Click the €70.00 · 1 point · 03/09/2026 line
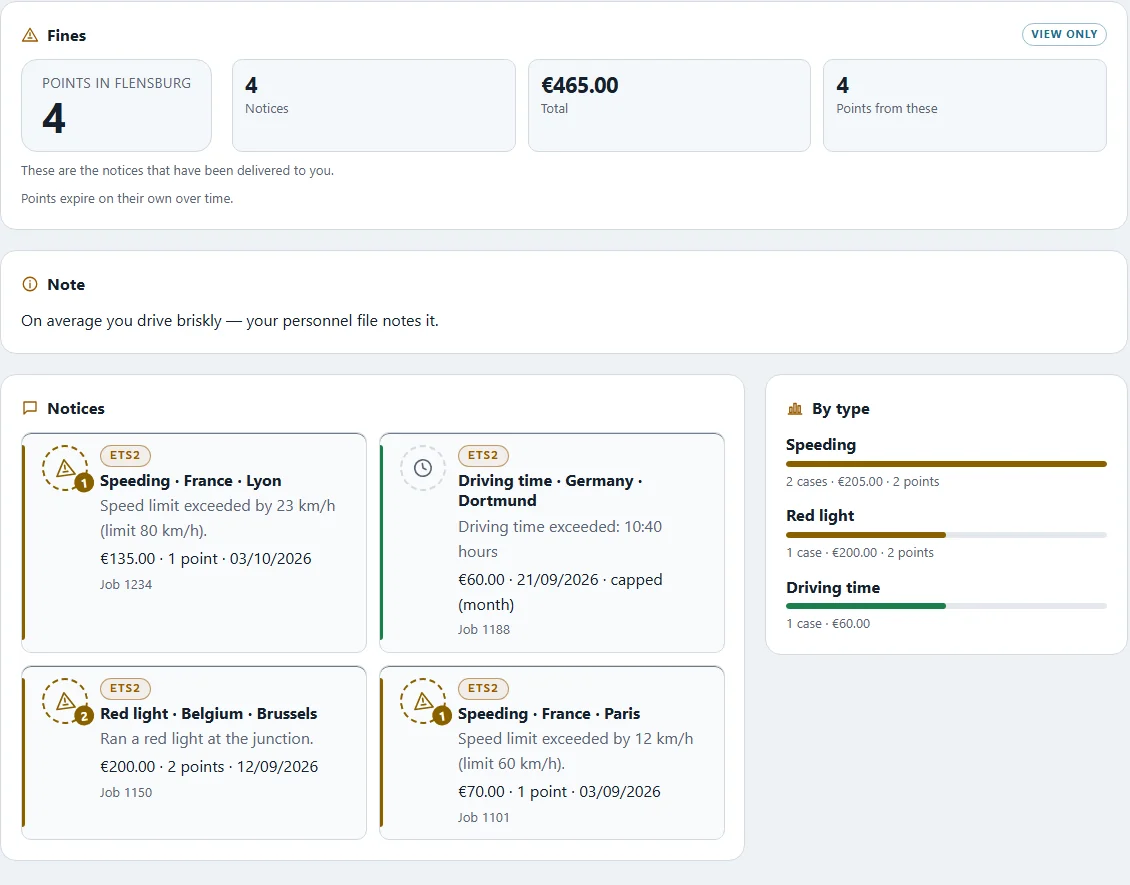Image resolution: width=1130 pixels, height=885 pixels. click(x=559, y=791)
